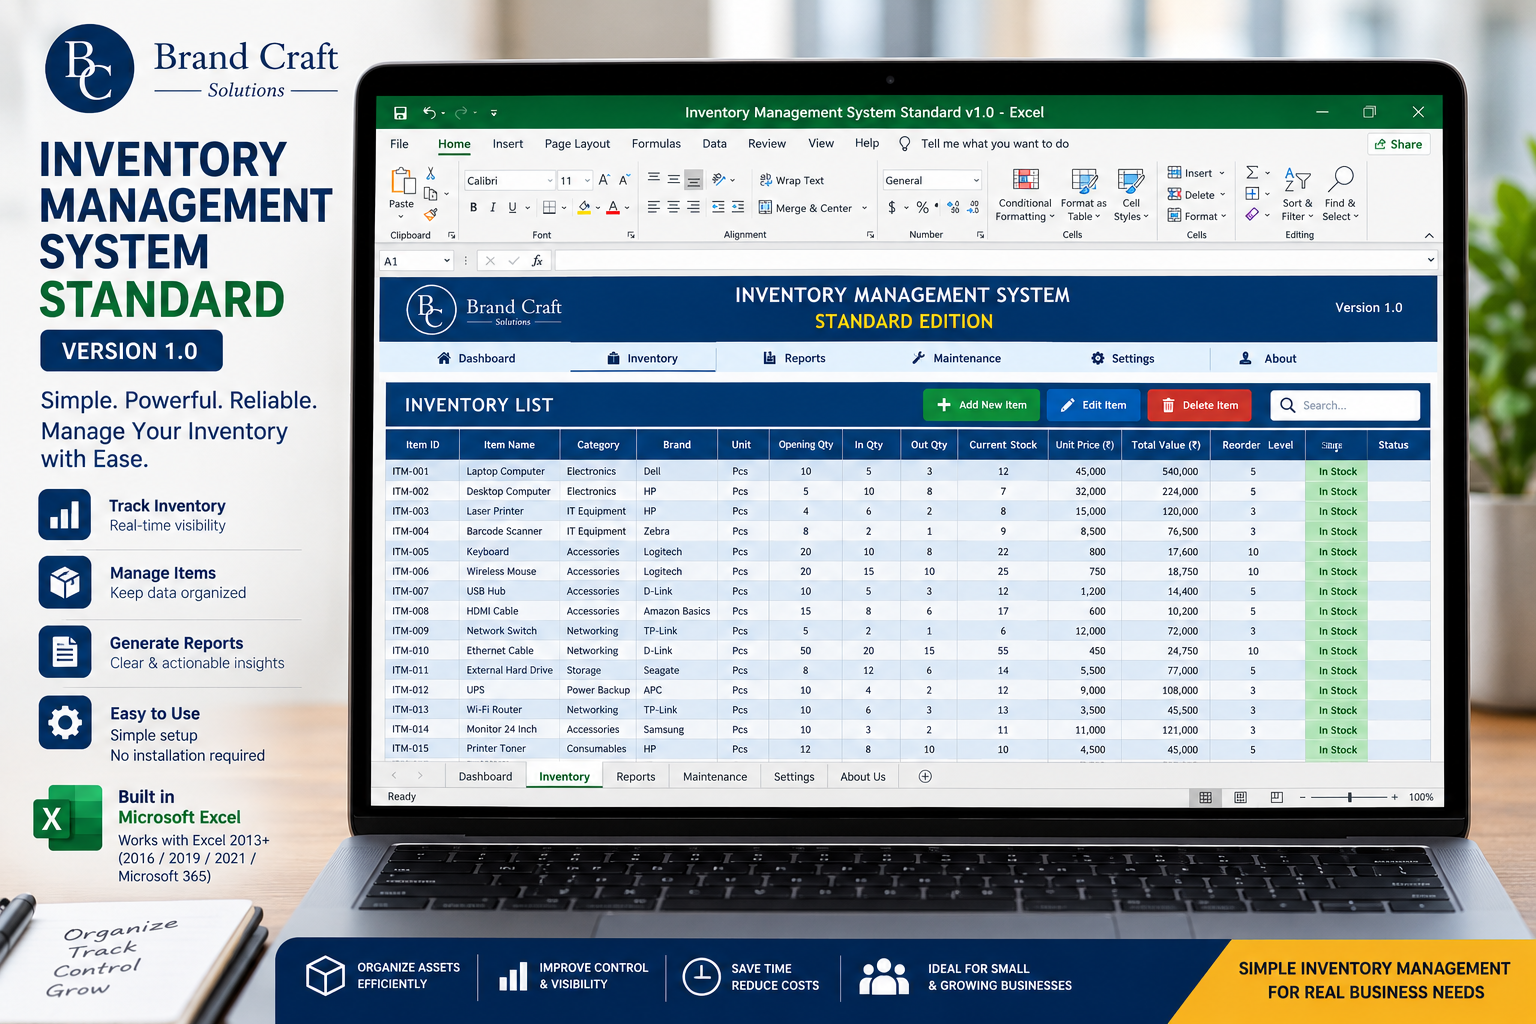Toggle Wrap Text

tap(792, 181)
